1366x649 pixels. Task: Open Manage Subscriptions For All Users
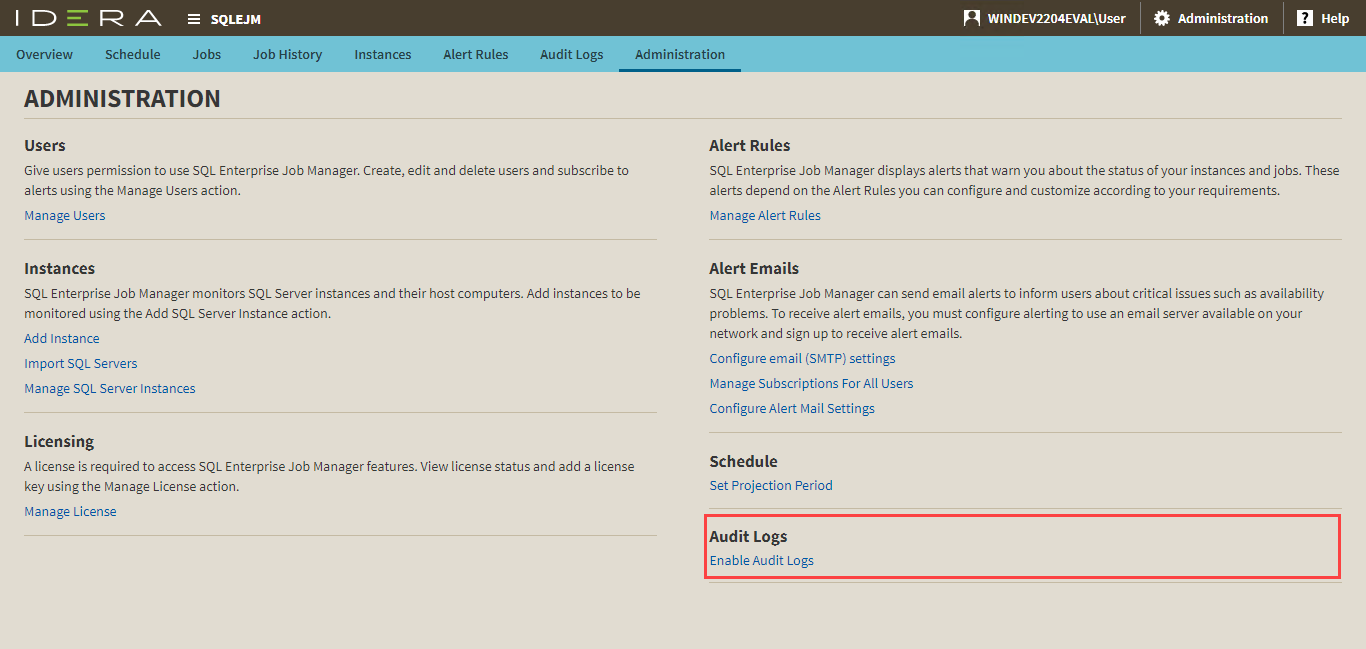point(811,383)
